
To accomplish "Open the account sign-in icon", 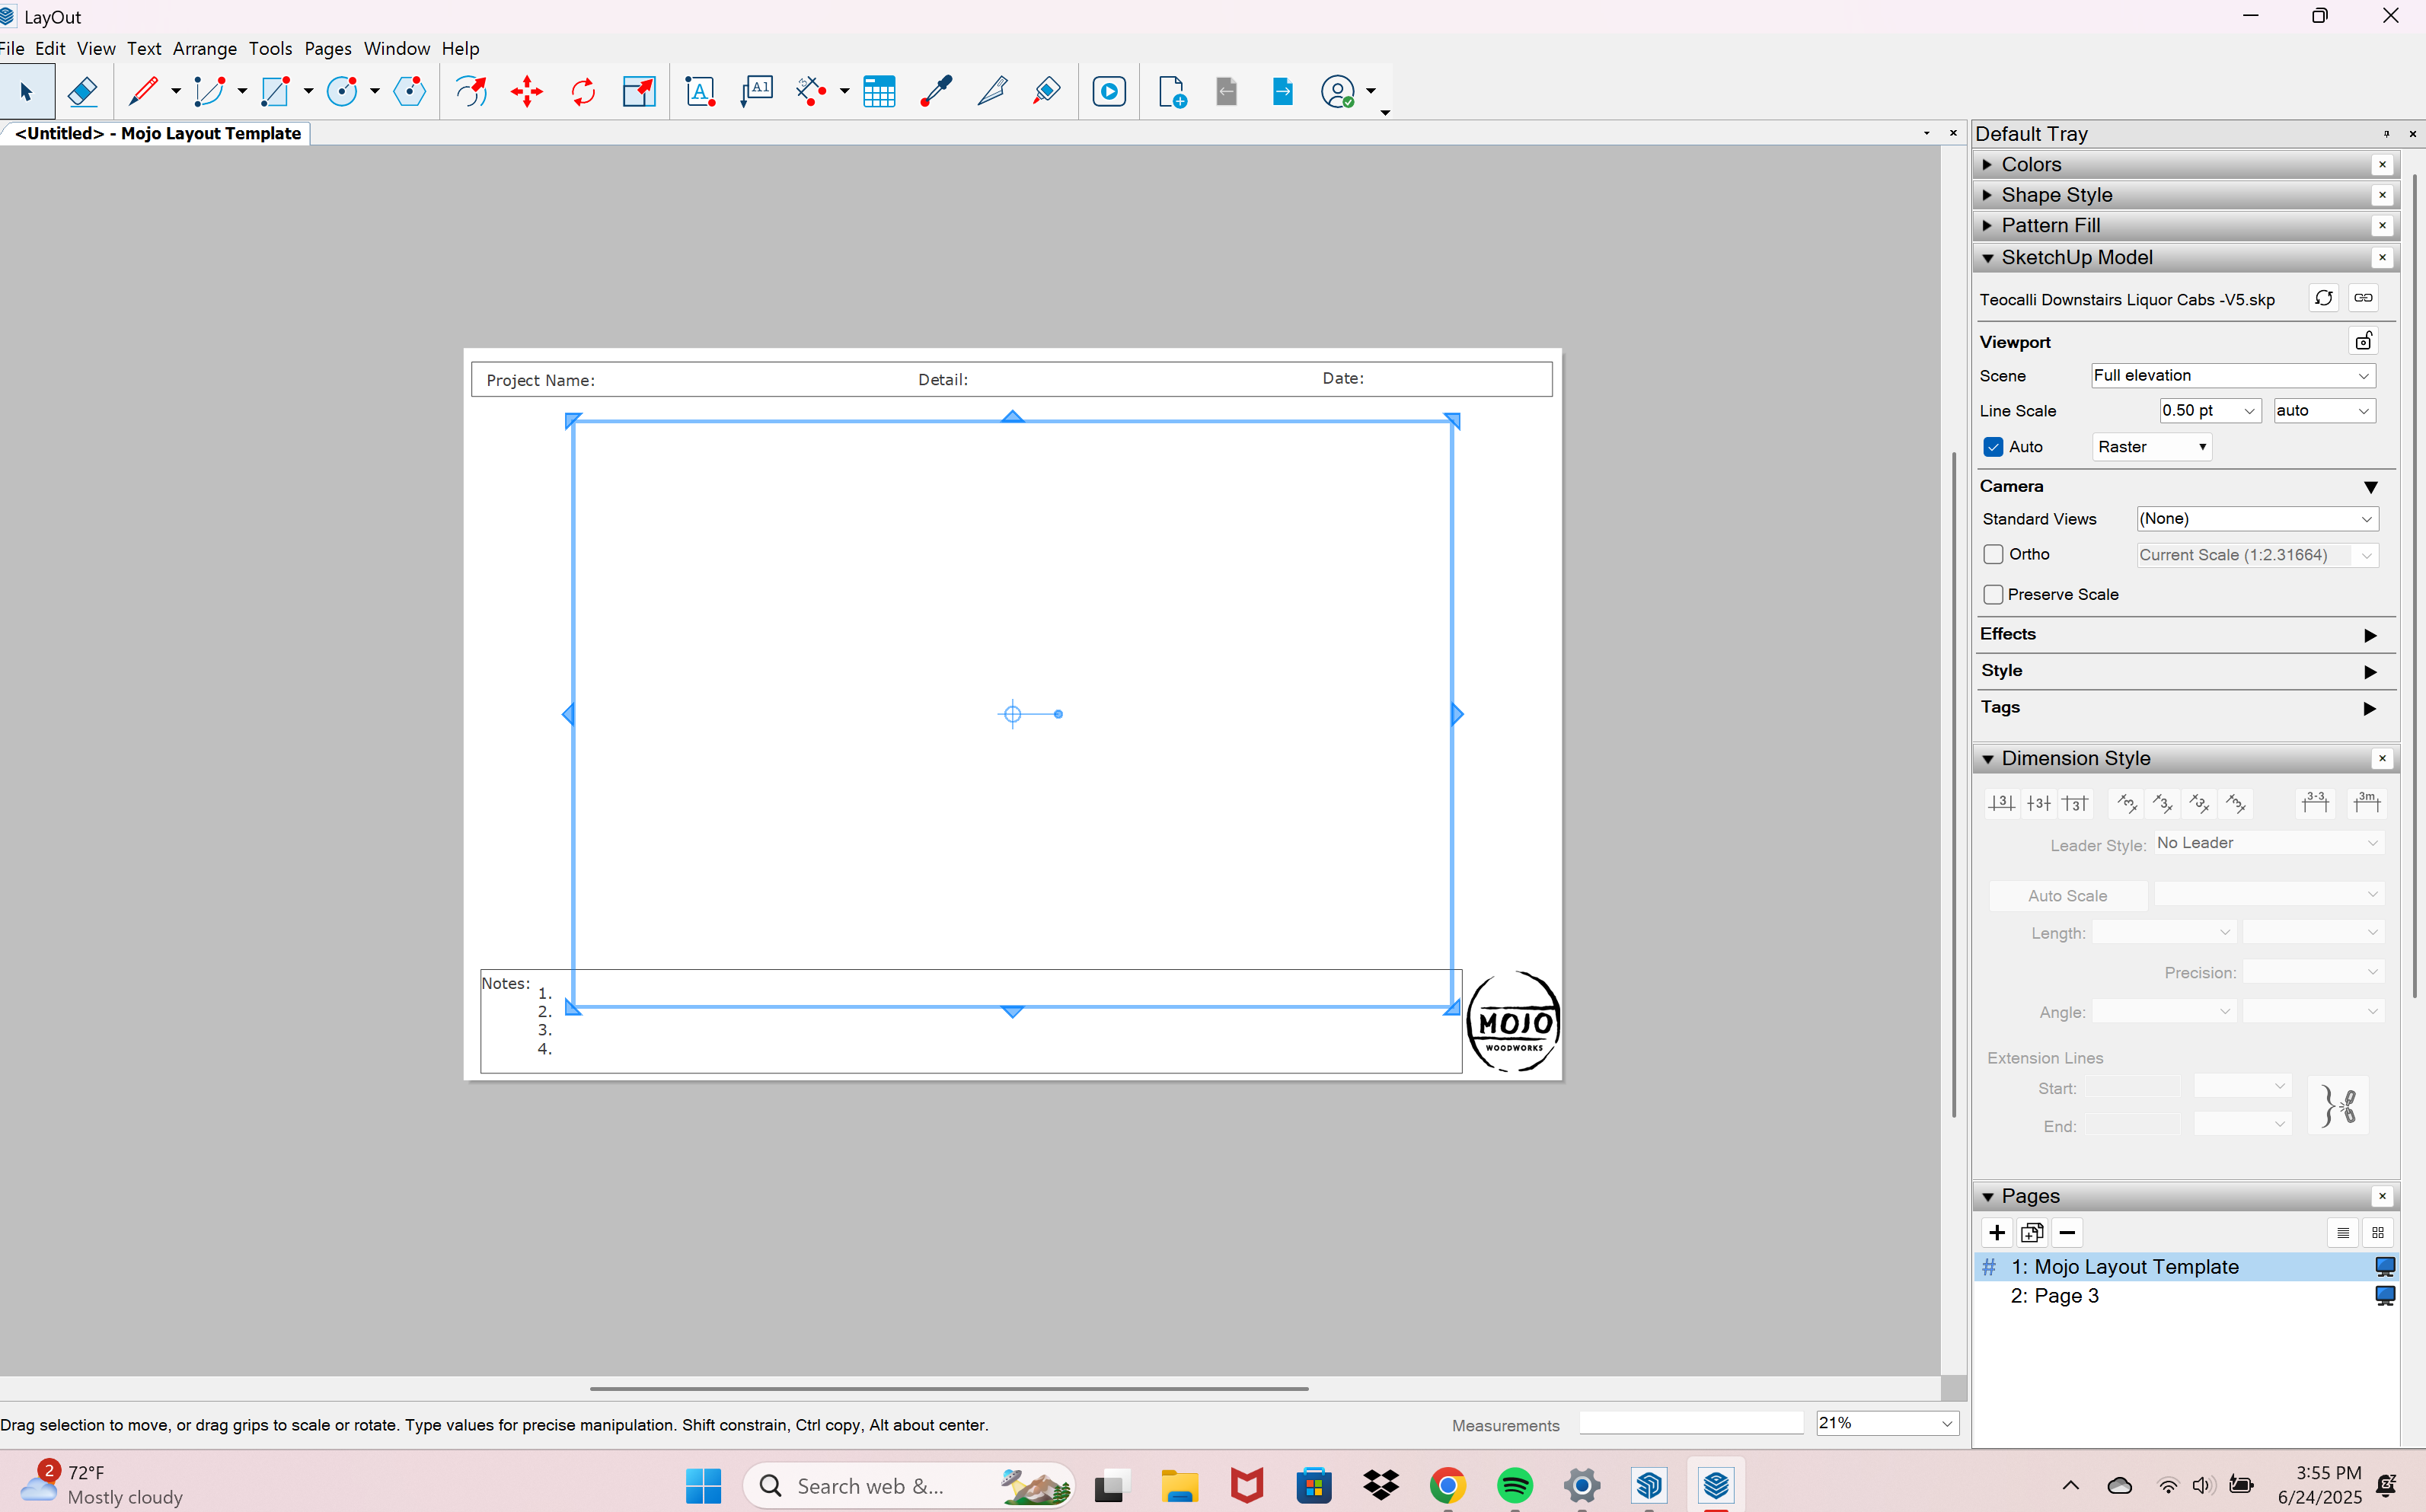I will 1338,92.
